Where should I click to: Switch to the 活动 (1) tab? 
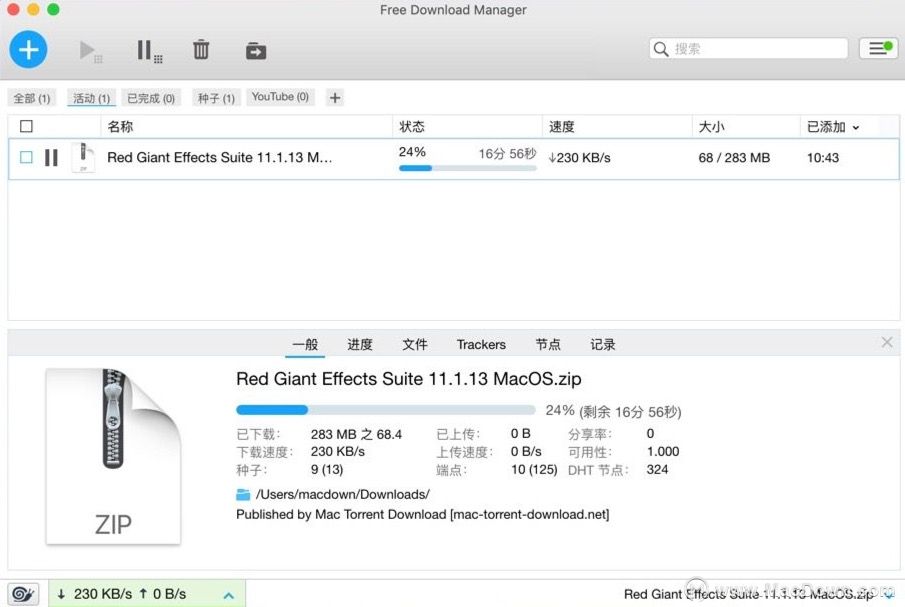coord(91,98)
